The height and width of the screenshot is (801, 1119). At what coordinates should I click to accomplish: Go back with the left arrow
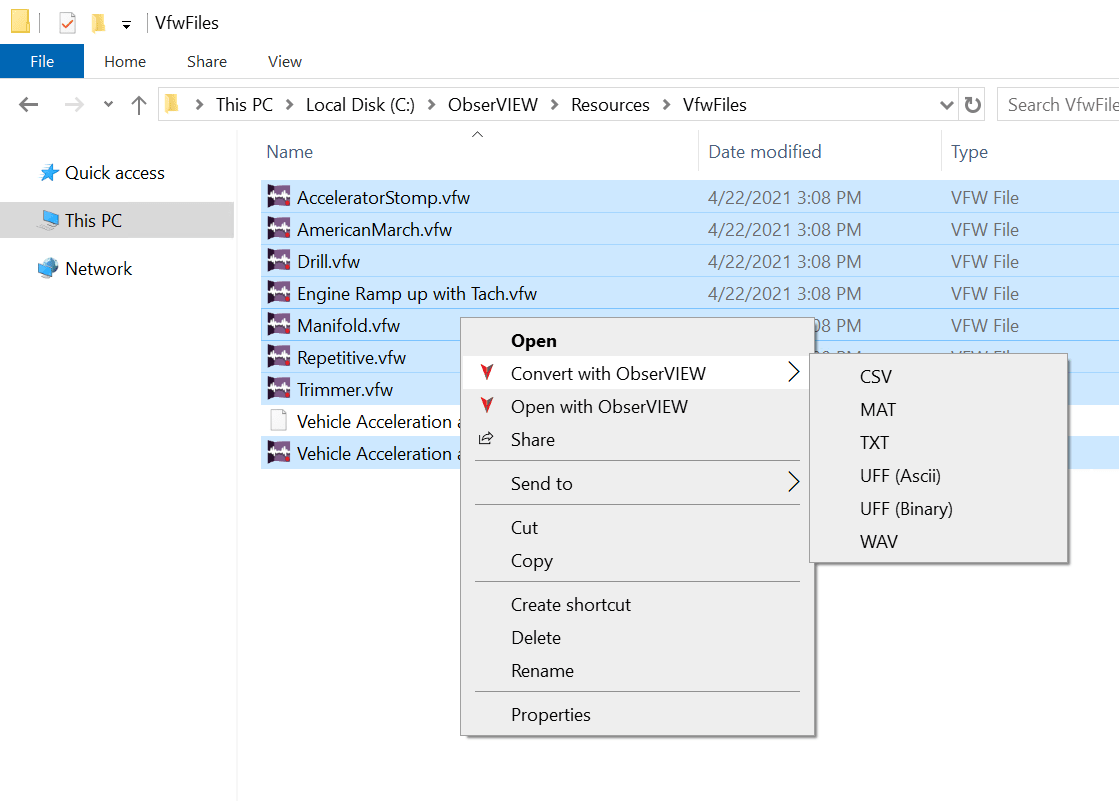[29, 105]
